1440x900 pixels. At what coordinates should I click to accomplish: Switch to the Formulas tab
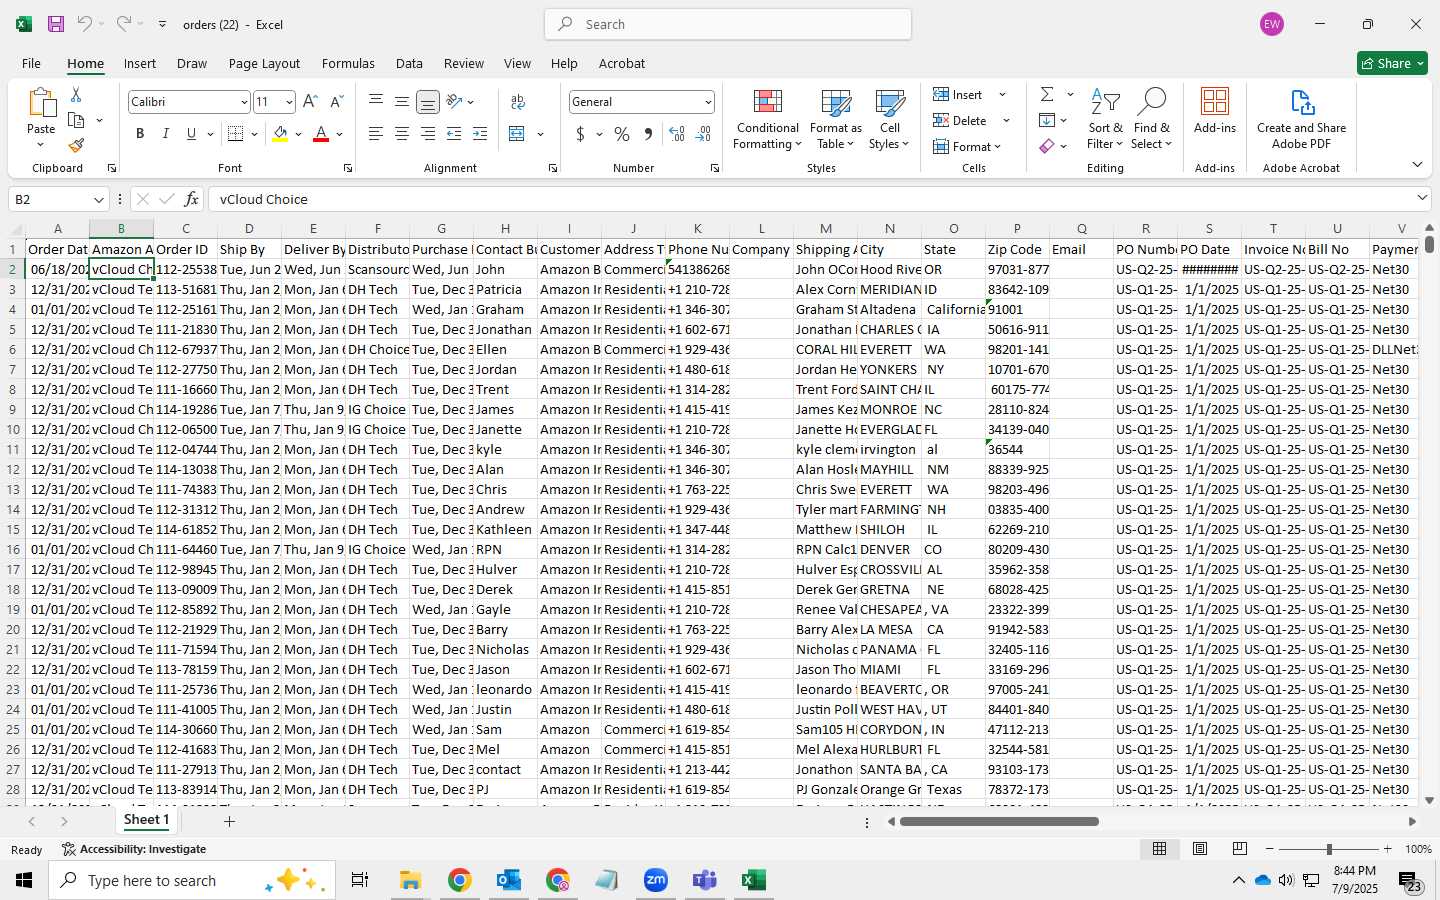pos(348,63)
